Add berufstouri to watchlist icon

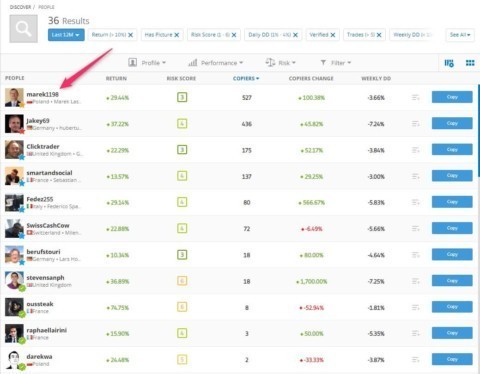(415, 255)
